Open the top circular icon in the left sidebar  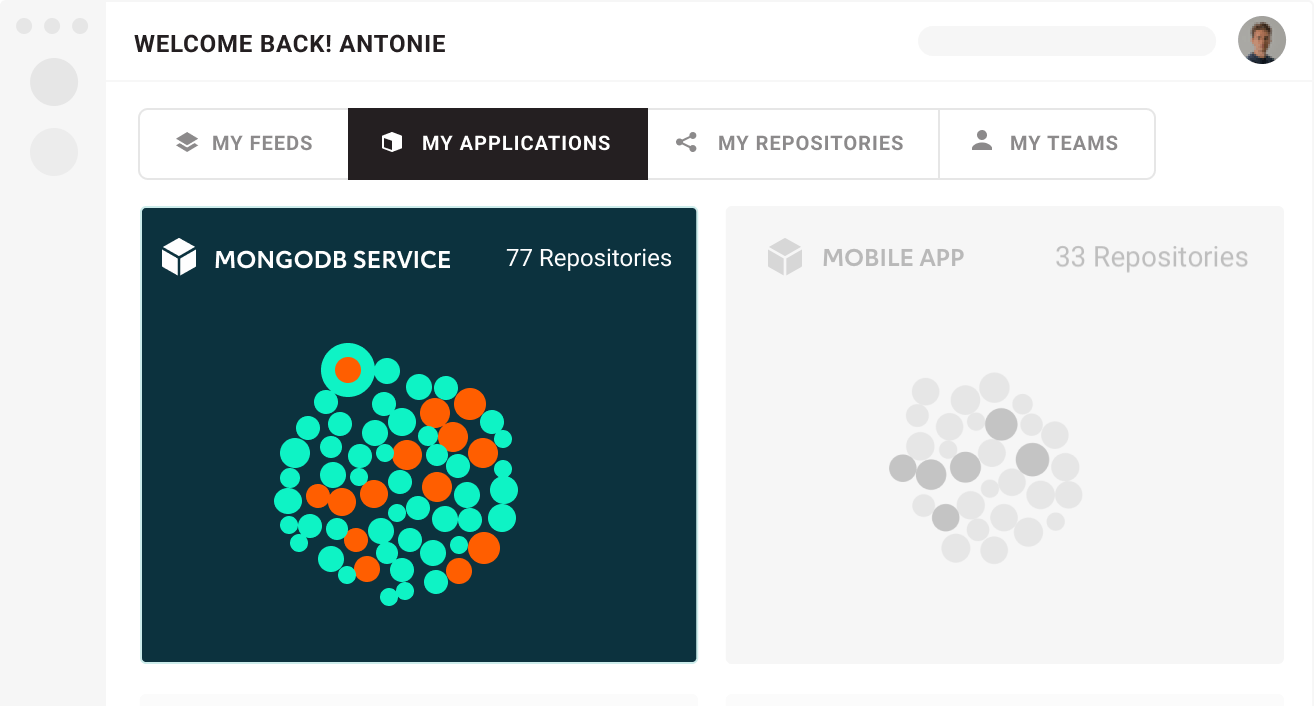(x=54, y=82)
